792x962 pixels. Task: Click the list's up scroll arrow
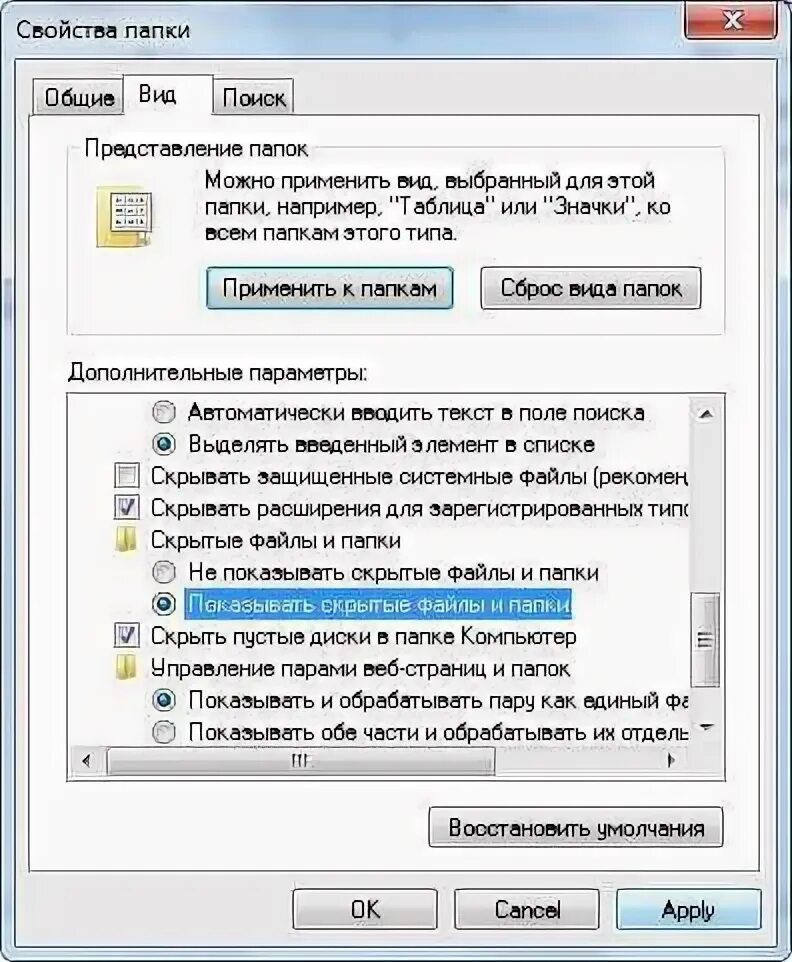[705, 414]
